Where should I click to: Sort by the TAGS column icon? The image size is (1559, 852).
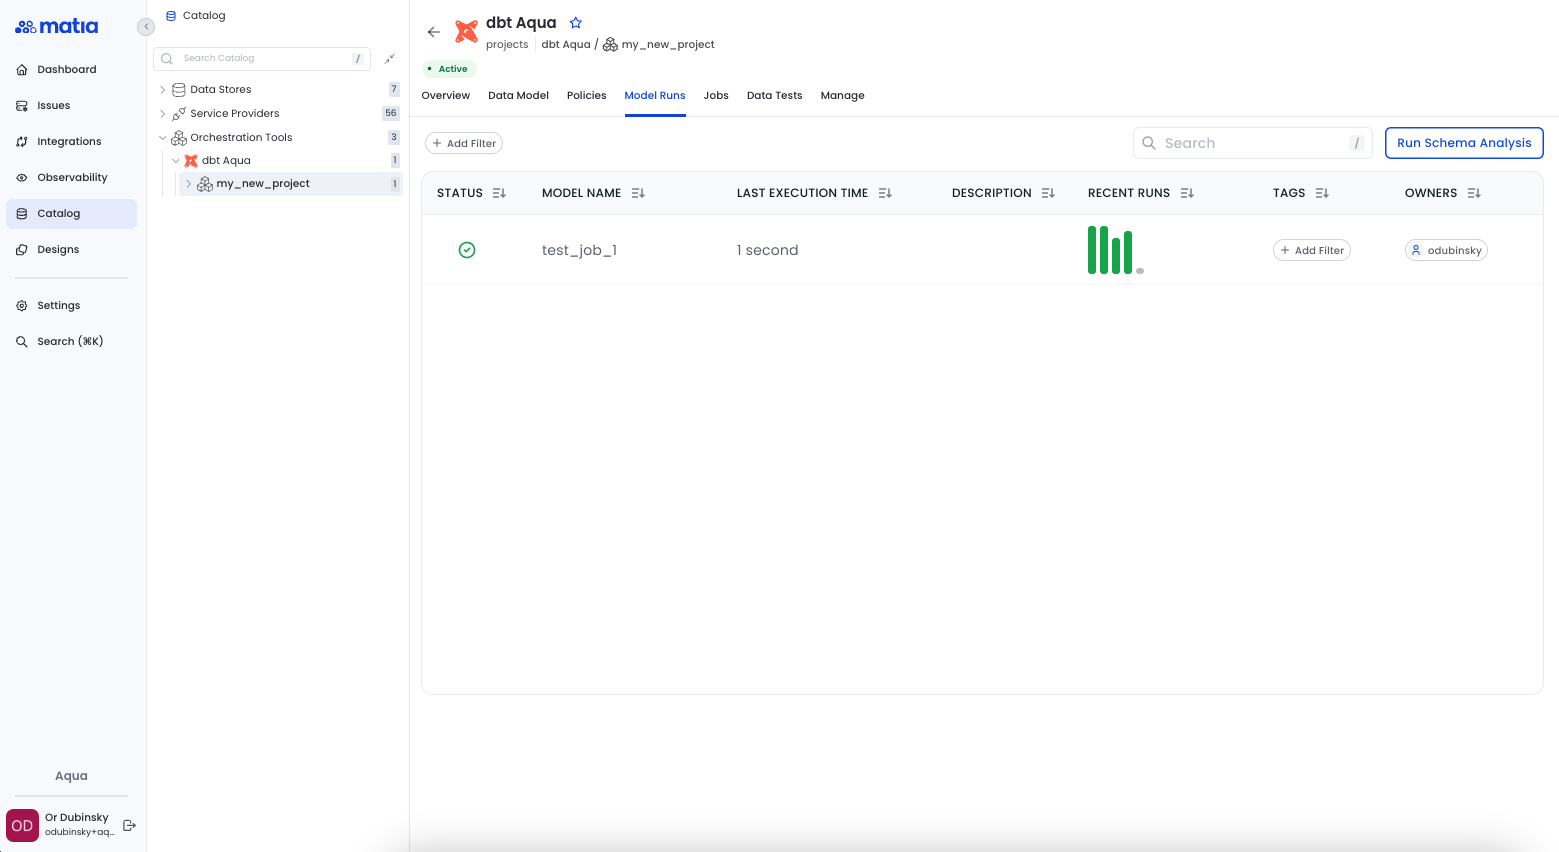click(x=1322, y=193)
